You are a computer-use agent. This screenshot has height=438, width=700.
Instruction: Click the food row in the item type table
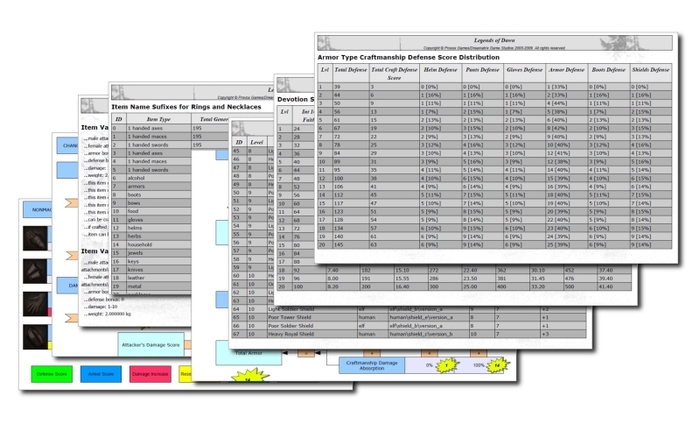(x=152, y=211)
